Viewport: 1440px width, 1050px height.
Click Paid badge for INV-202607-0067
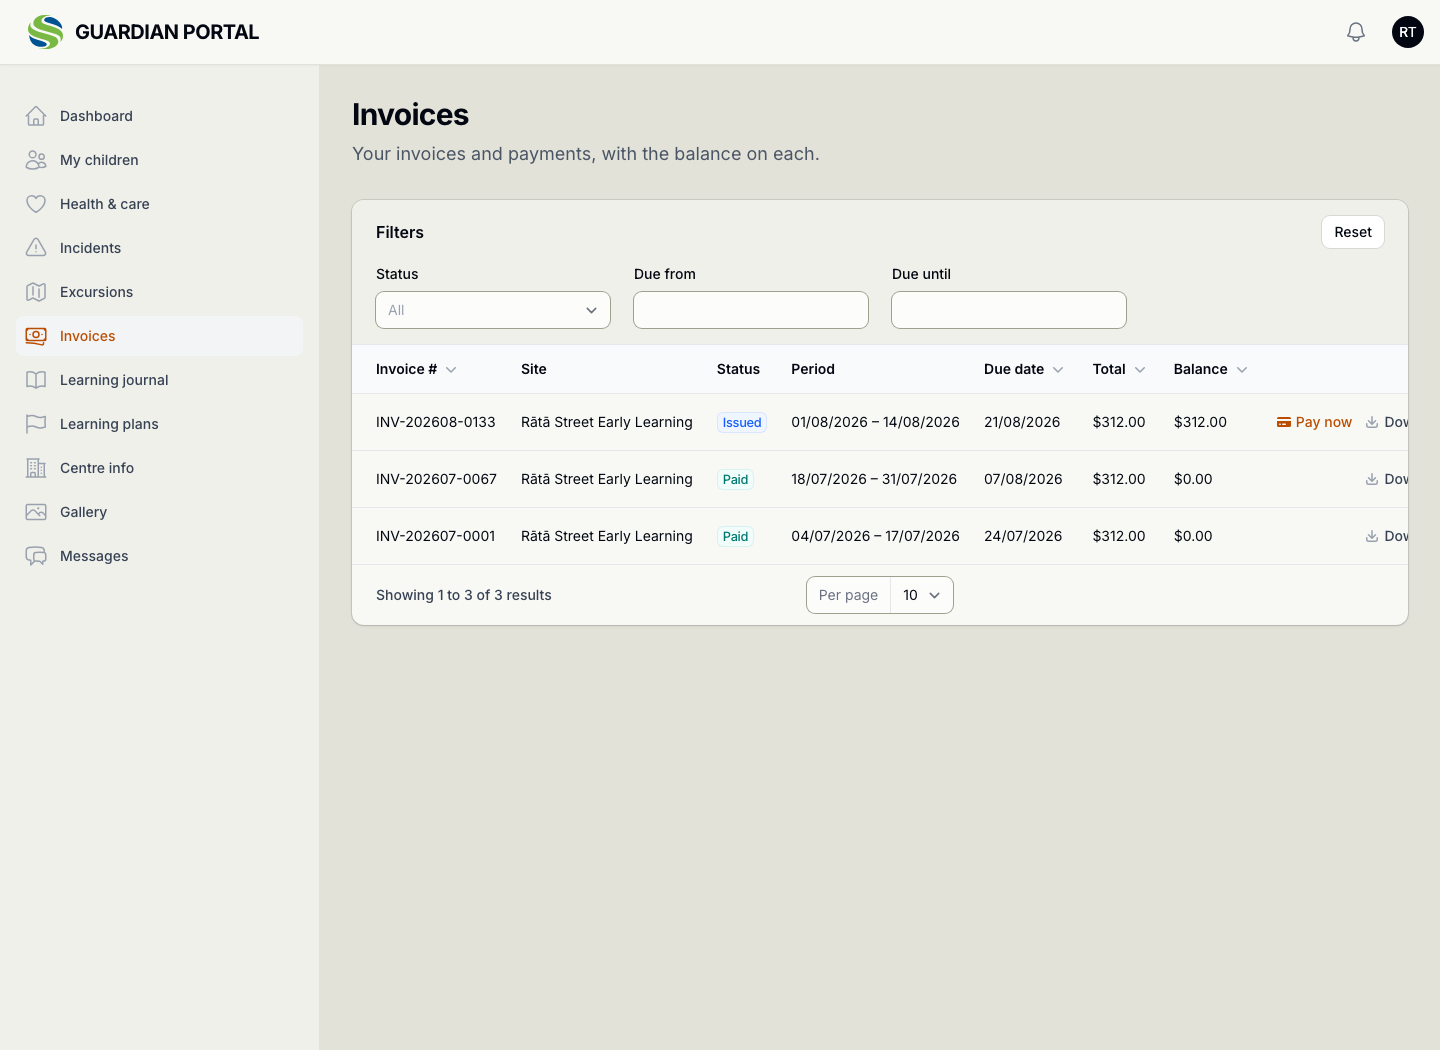(x=736, y=479)
